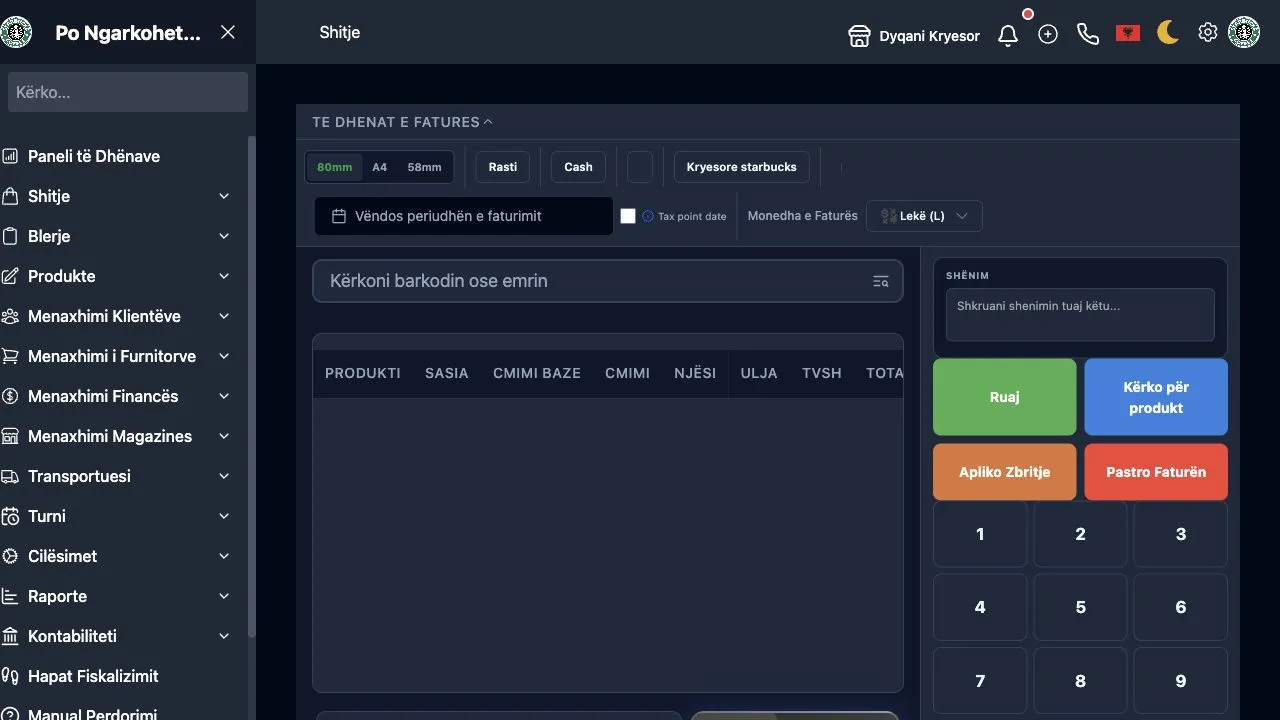The image size is (1280, 720).
Task: Expand the Blerje menu chevron
Action: pyautogui.click(x=224, y=236)
